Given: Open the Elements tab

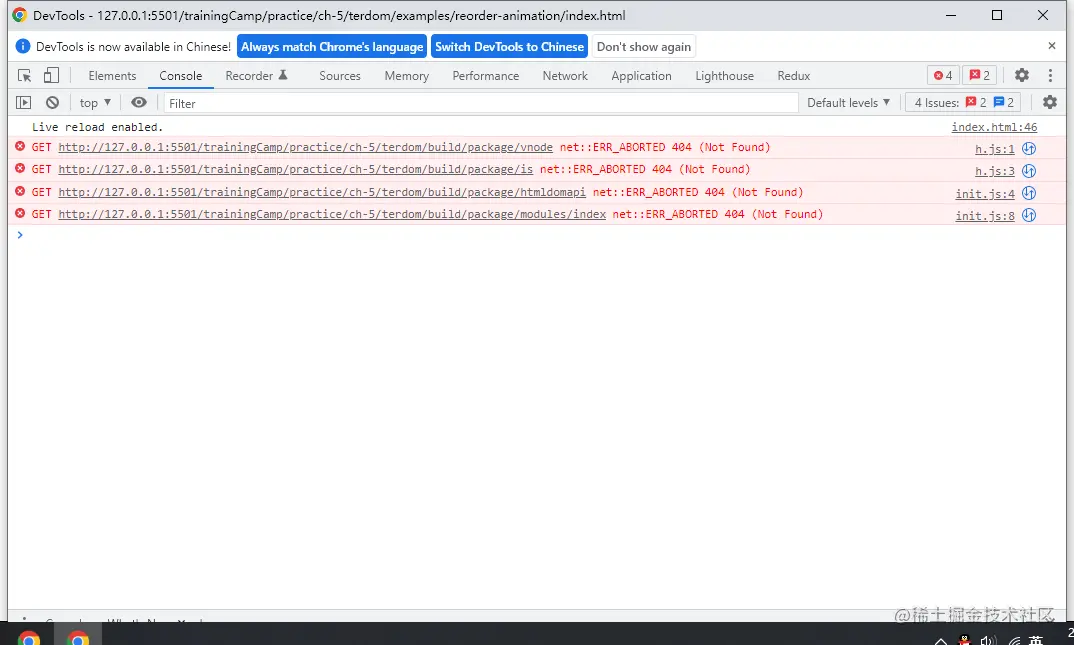Looking at the screenshot, I should pyautogui.click(x=112, y=76).
